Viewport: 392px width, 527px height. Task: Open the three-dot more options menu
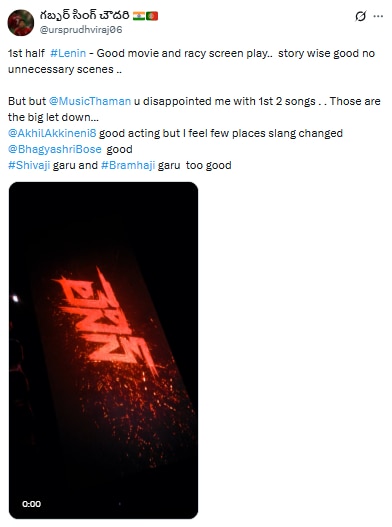378,16
